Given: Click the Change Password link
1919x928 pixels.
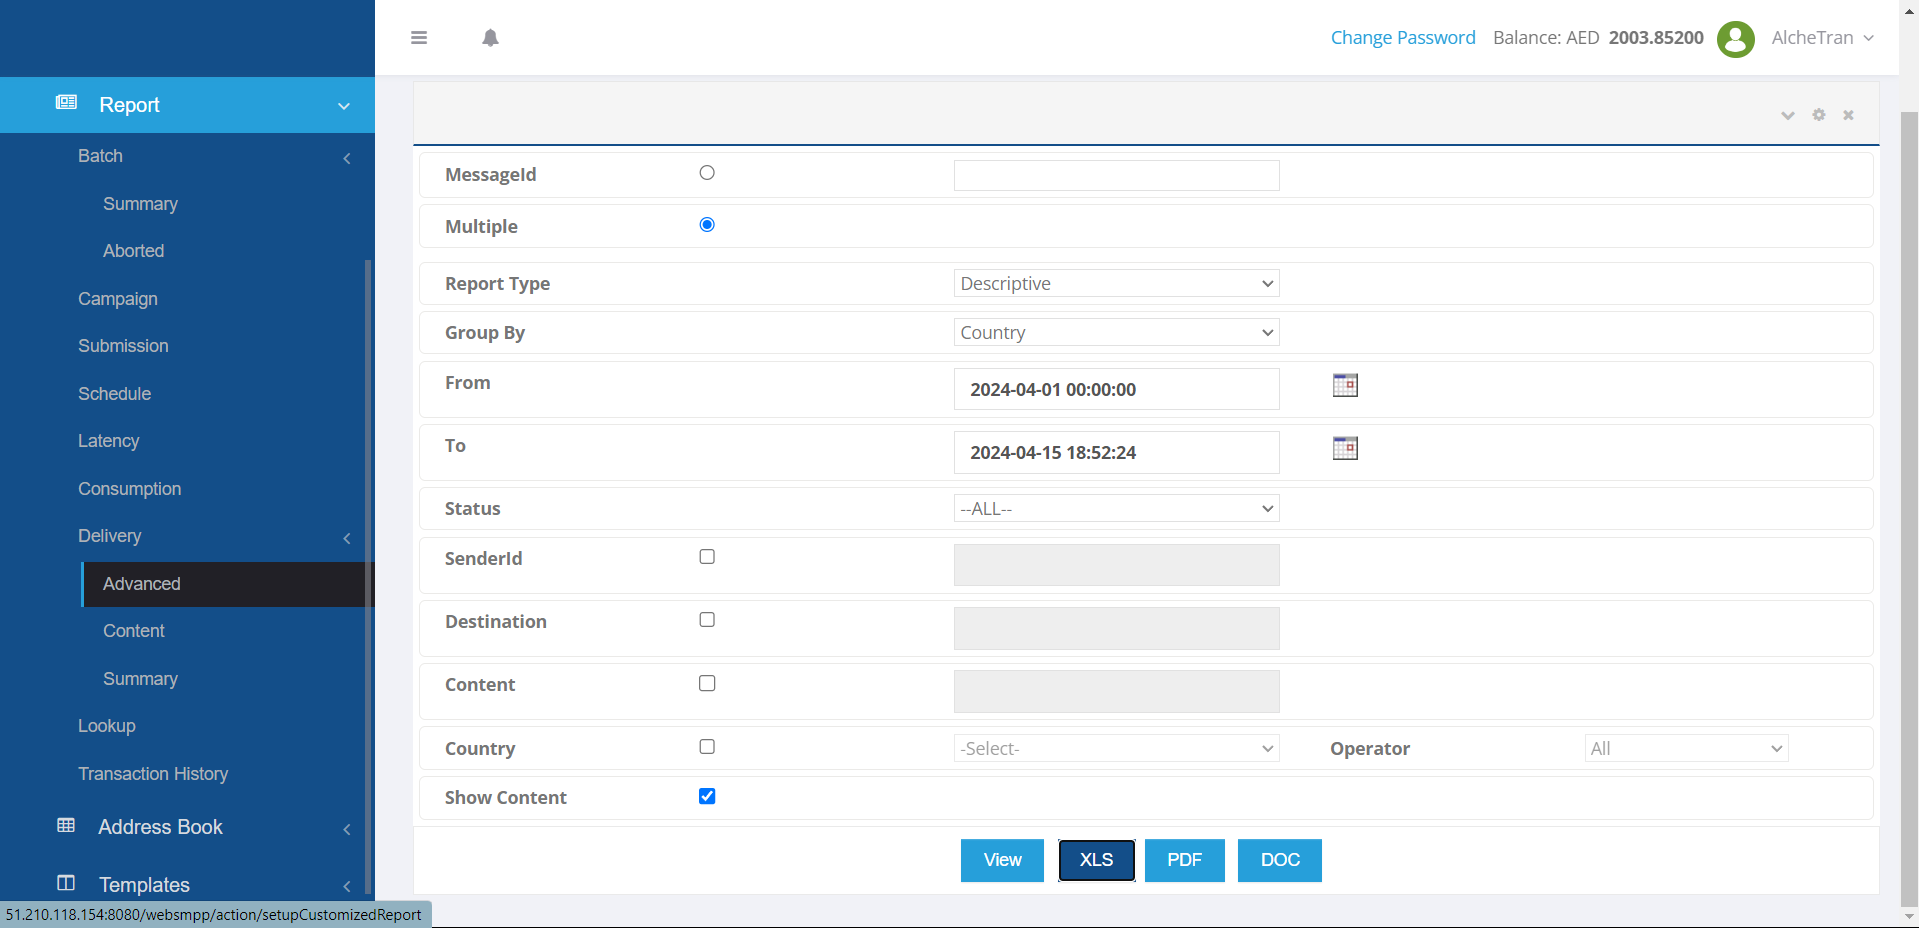Looking at the screenshot, I should (x=1403, y=38).
